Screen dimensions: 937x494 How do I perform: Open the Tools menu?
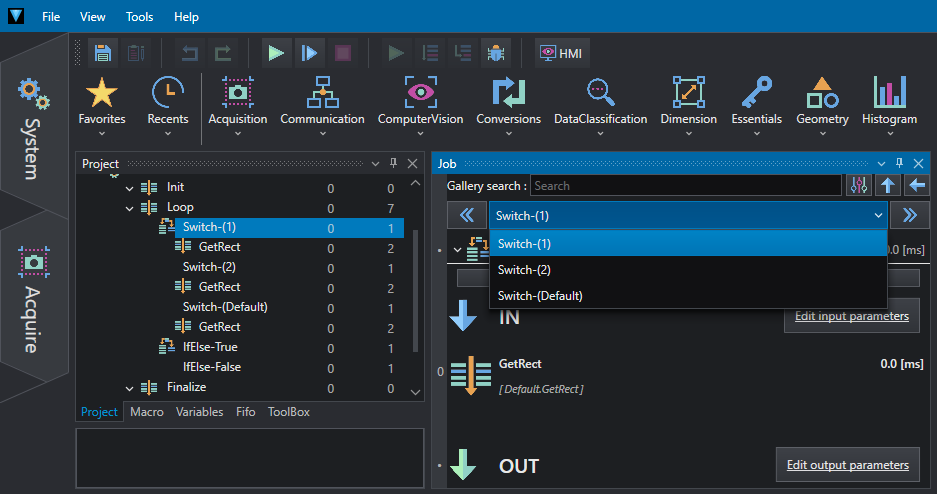[x=139, y=17]
